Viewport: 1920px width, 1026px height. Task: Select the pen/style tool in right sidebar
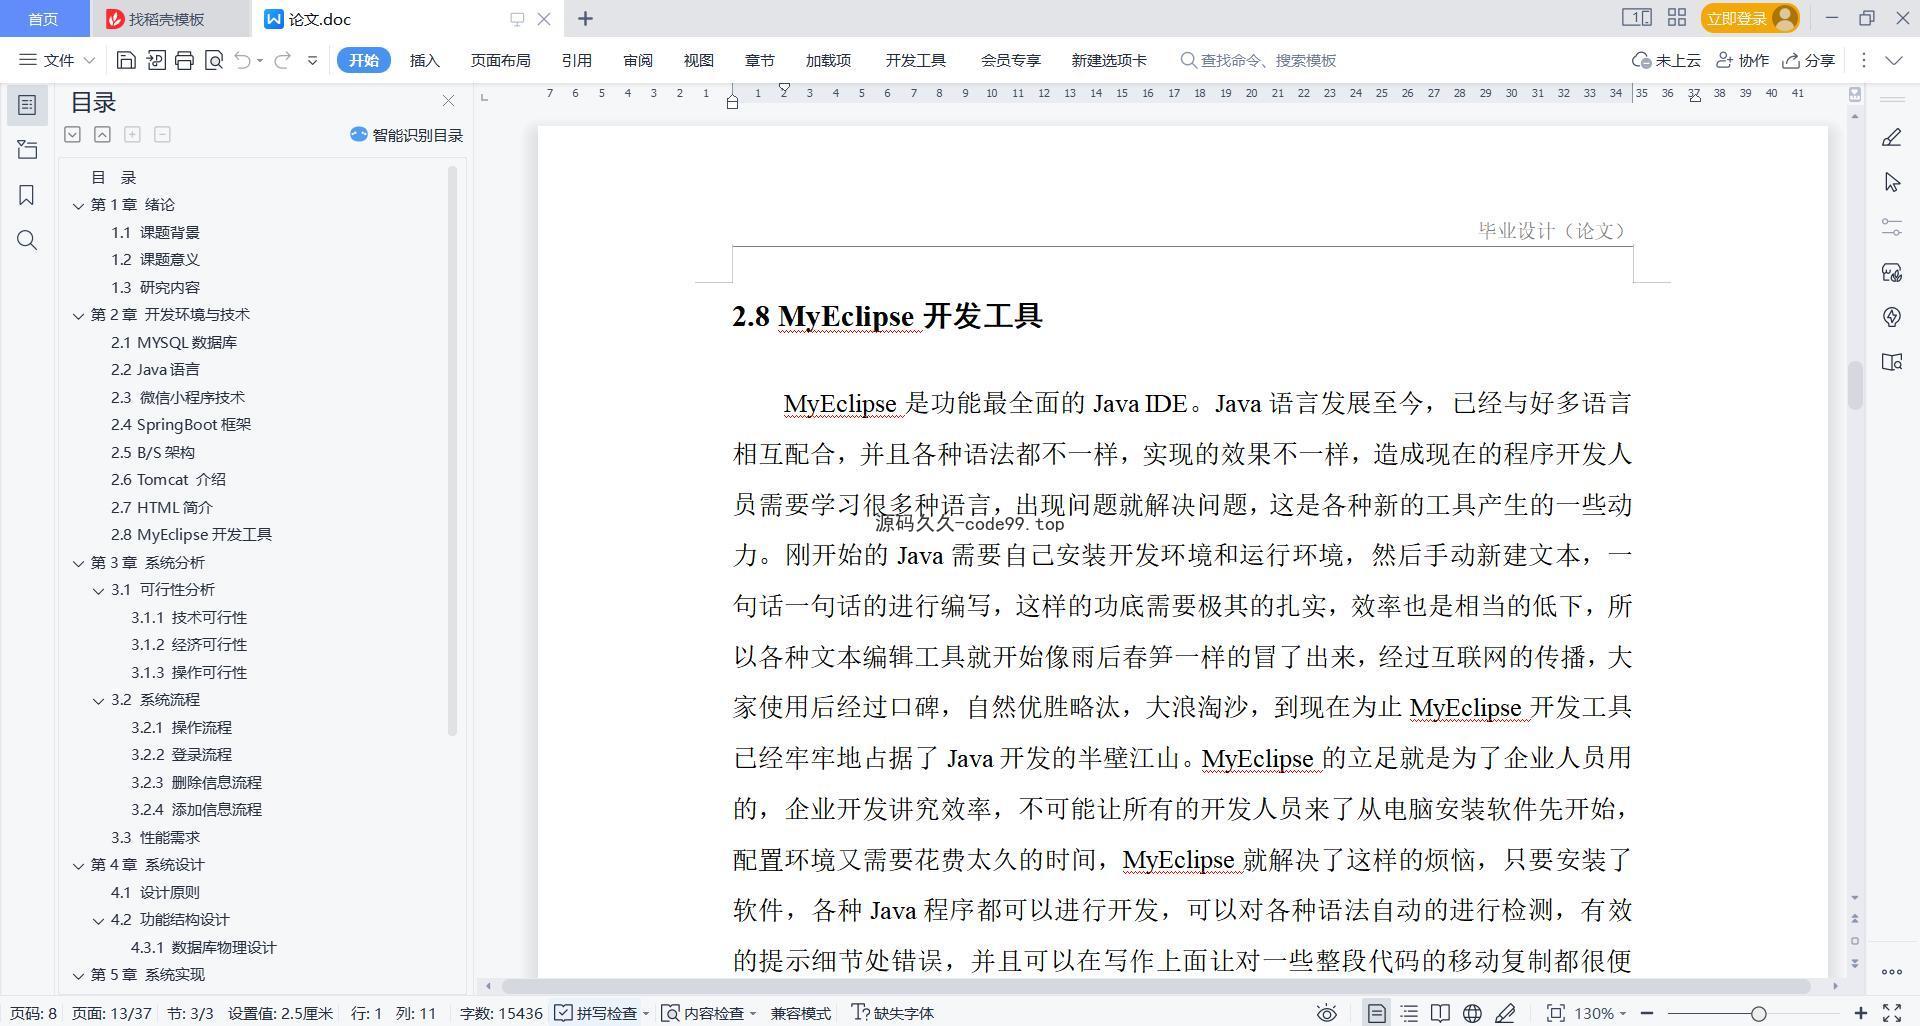coord(1891,137)
